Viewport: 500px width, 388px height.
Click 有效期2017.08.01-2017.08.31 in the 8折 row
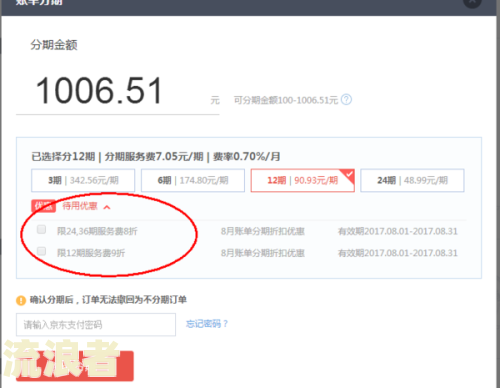pos(397,231)
